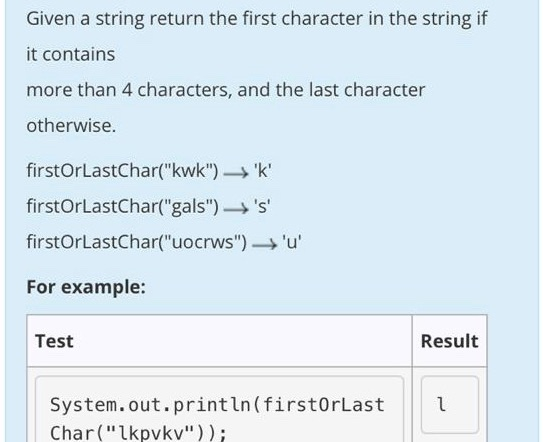543x442 pixels.
Task: Click the 's' return value
Action: click(x=262, y=207)
